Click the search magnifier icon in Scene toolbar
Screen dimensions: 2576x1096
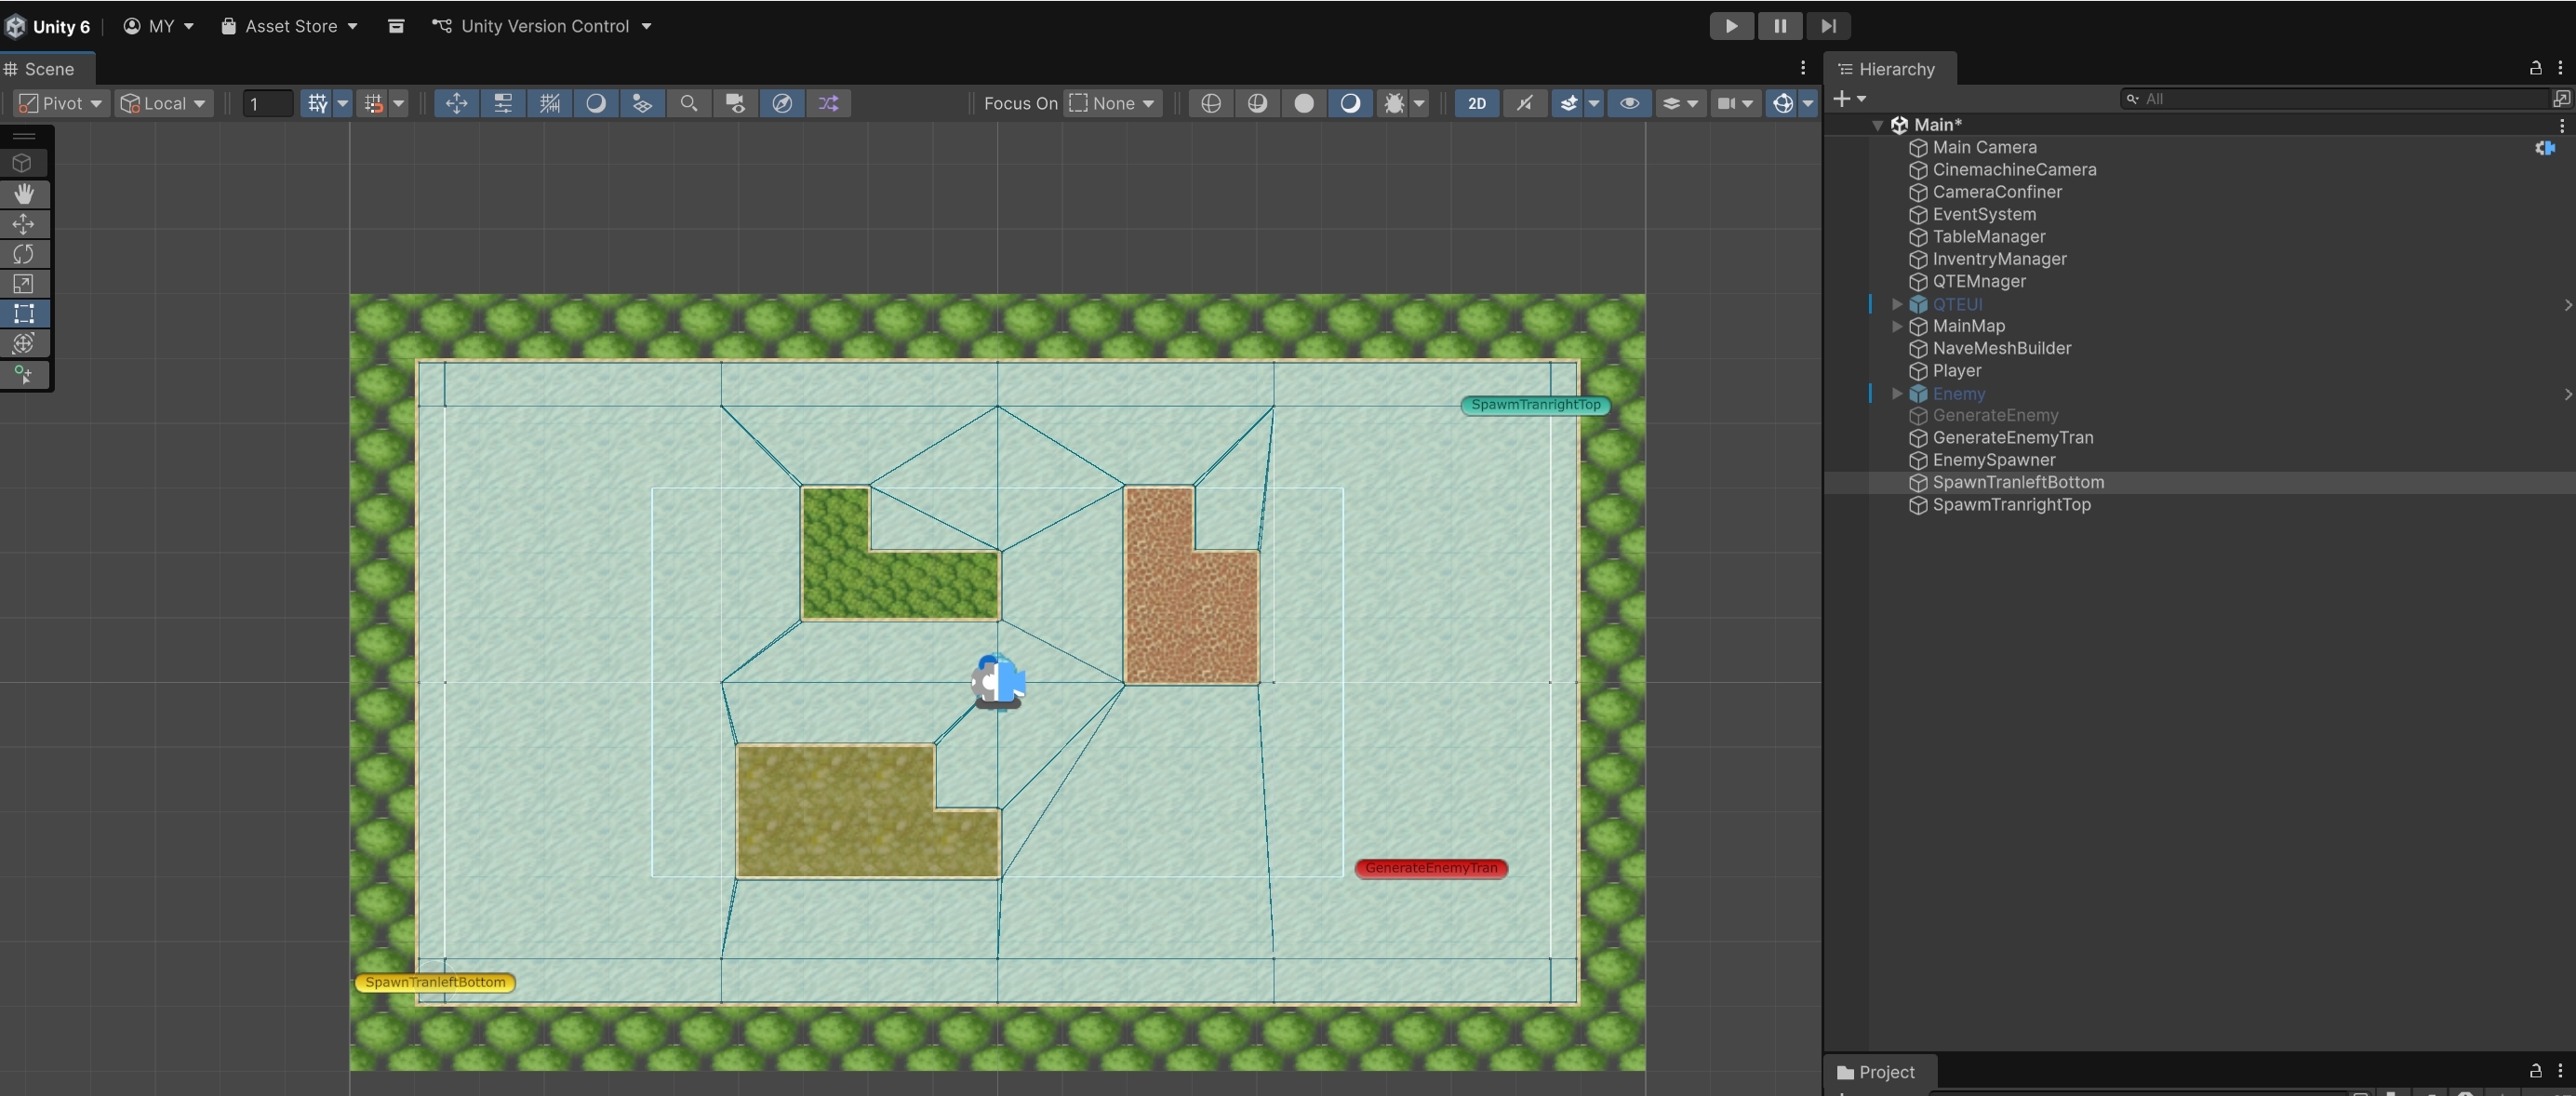tap(689, 103)
